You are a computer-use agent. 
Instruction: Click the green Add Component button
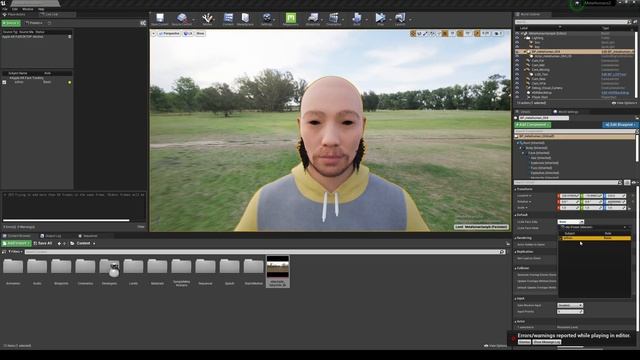pos(533,124)
